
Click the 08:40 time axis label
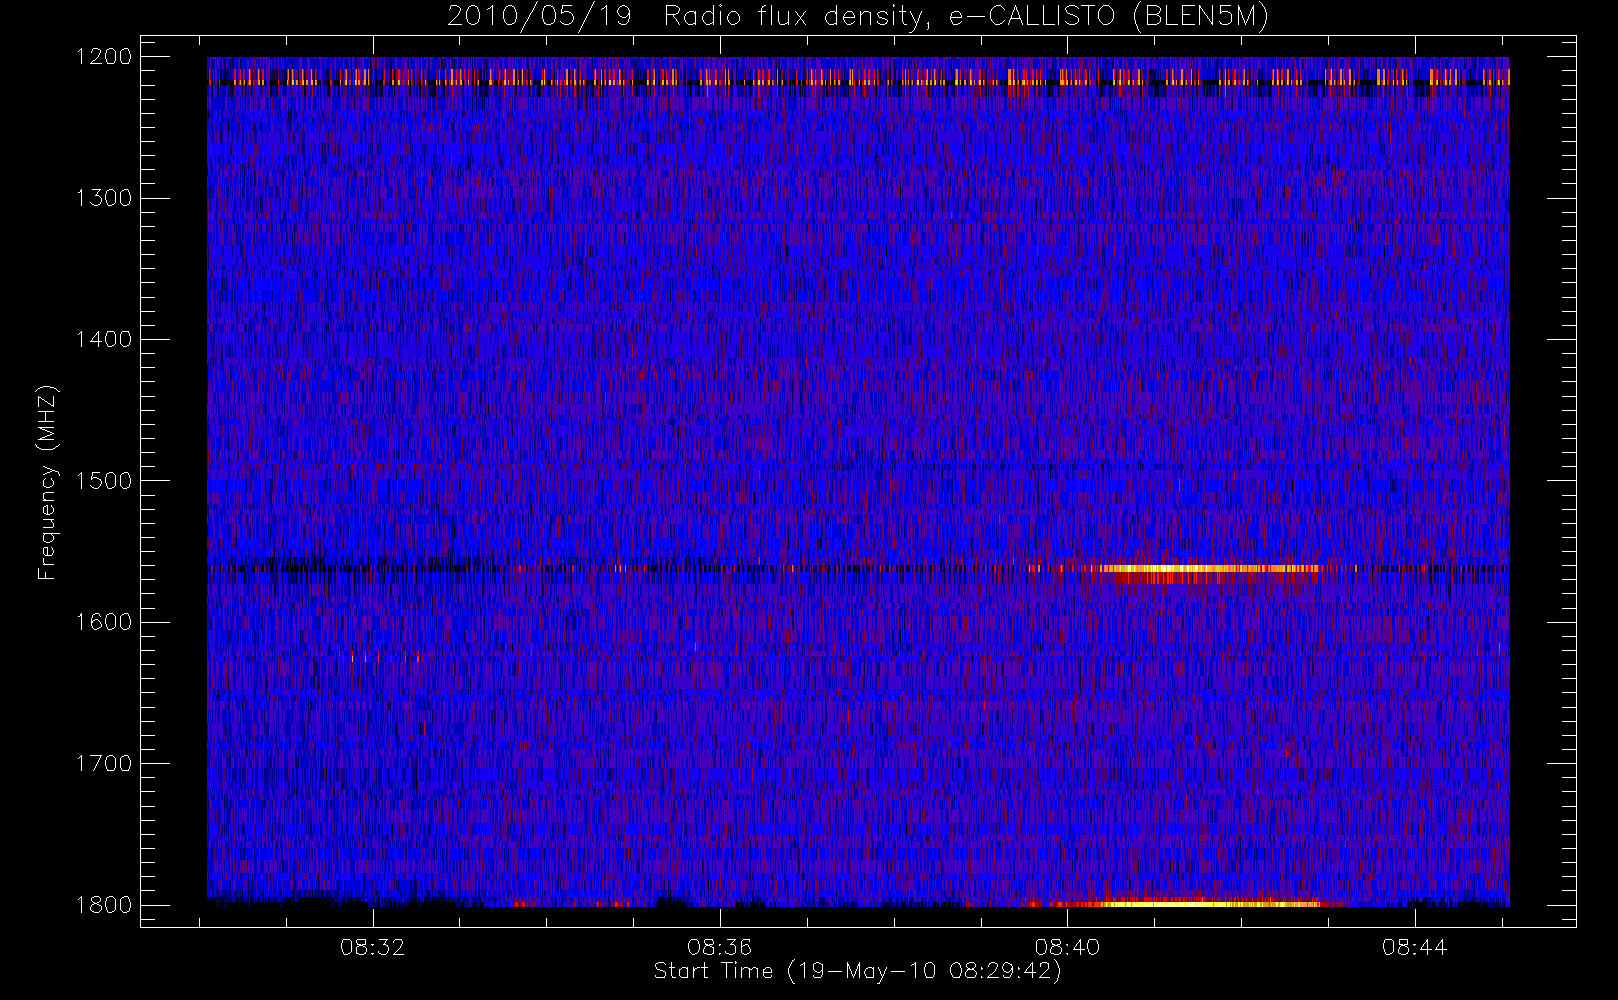1067,947
